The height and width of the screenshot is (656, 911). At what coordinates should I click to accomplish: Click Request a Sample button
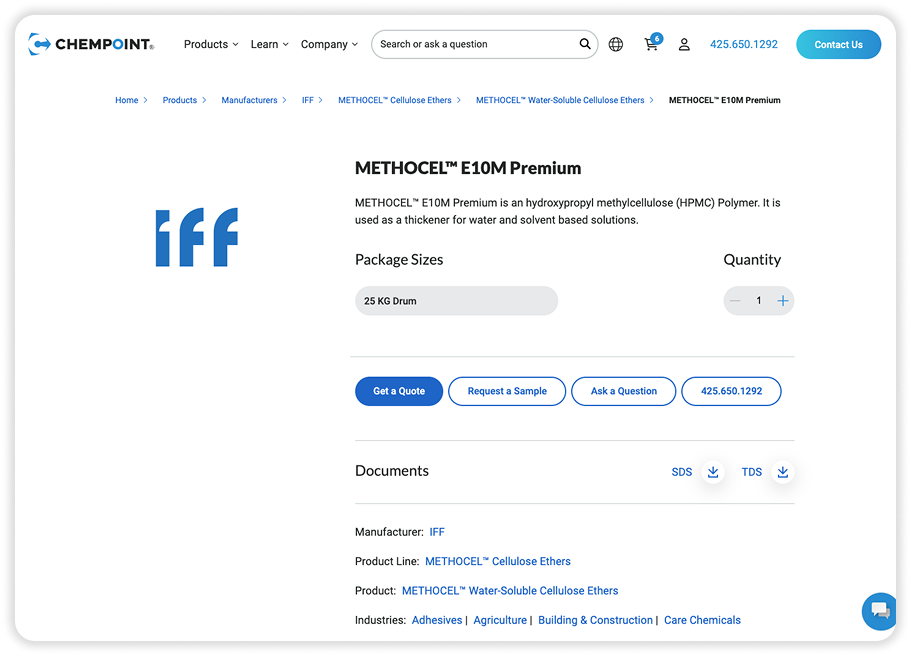click(x=507, y=391)
